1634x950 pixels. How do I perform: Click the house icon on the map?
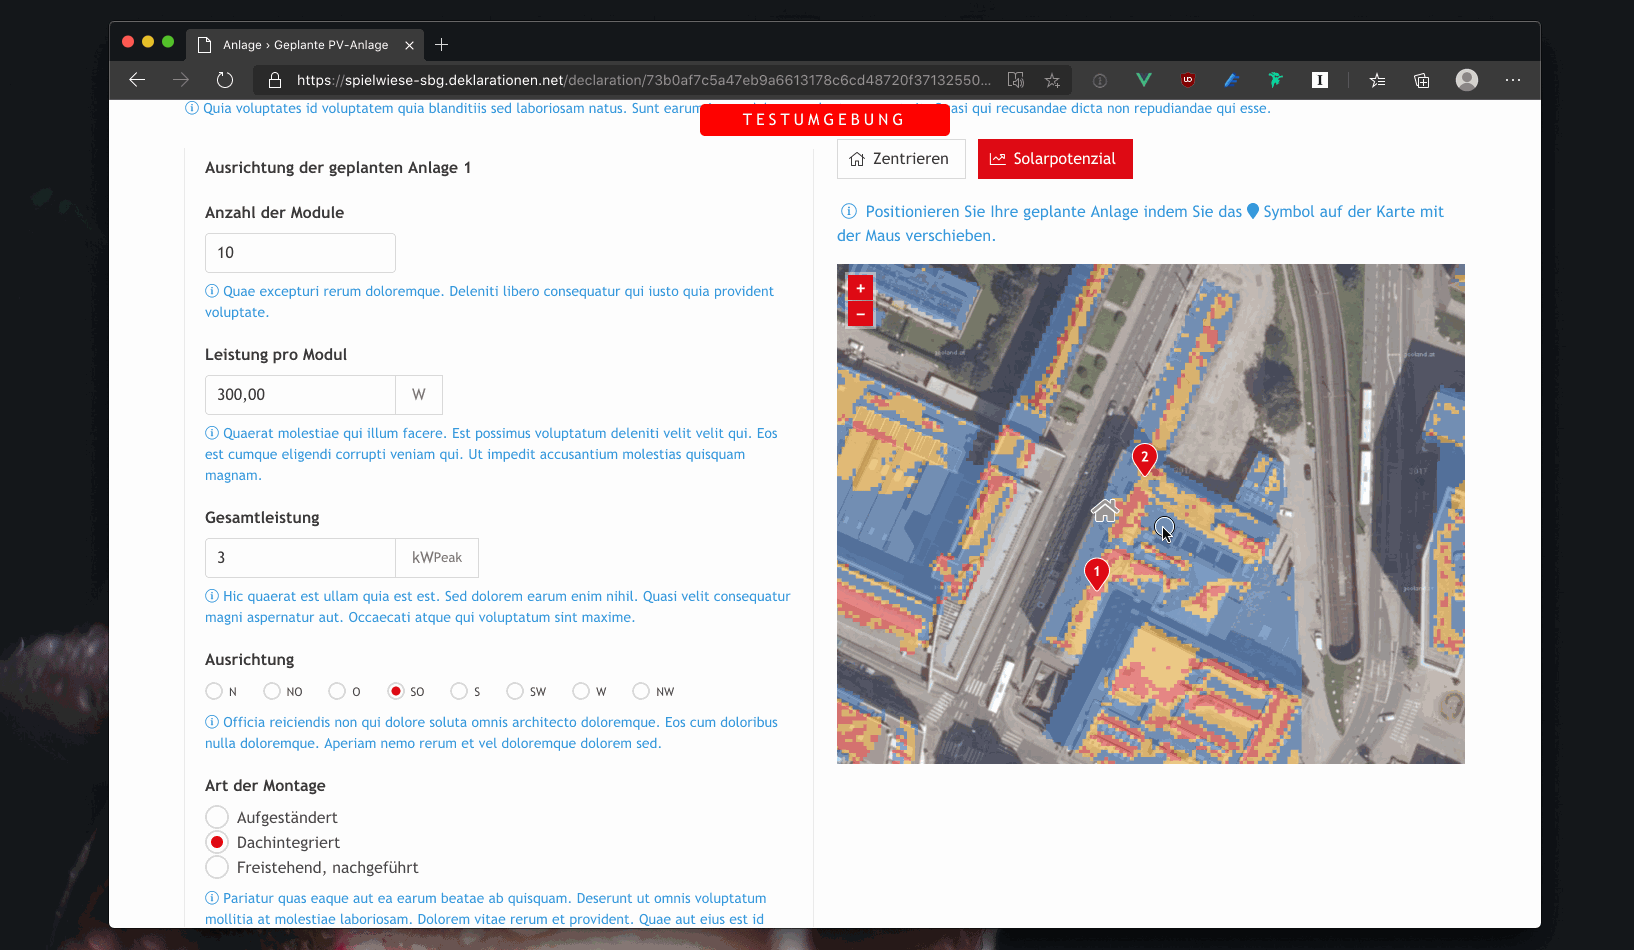[x=1105, y=511]
